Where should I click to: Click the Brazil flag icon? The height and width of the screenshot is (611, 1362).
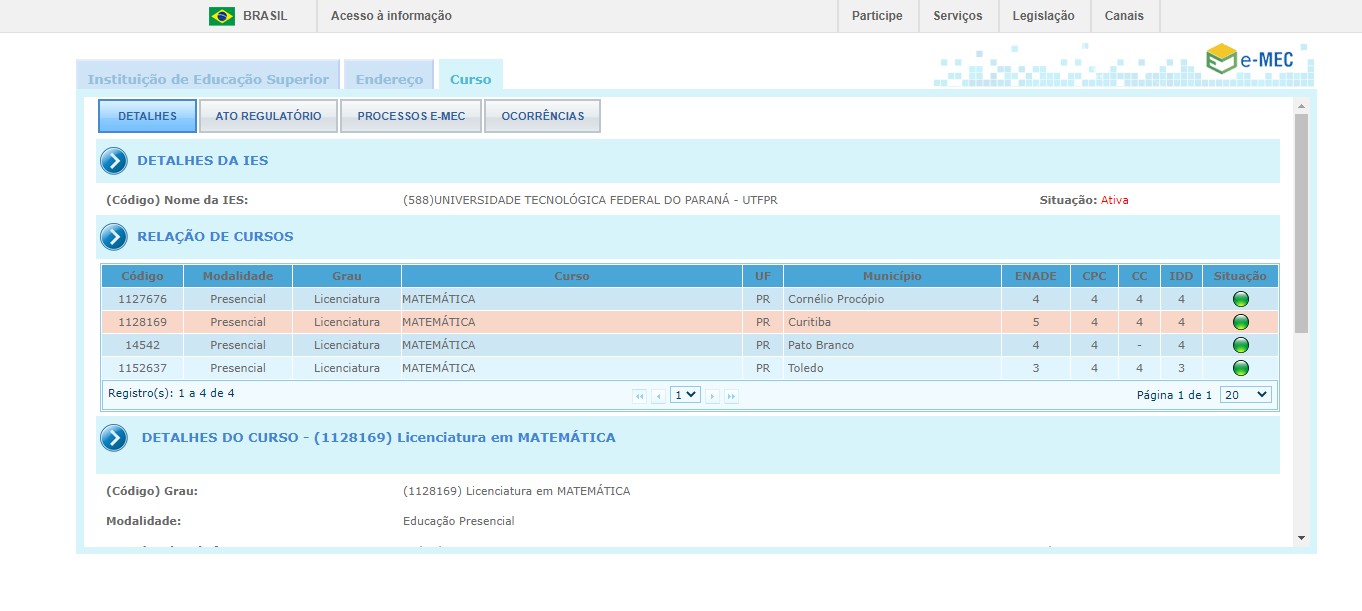[x=221, y=16]
